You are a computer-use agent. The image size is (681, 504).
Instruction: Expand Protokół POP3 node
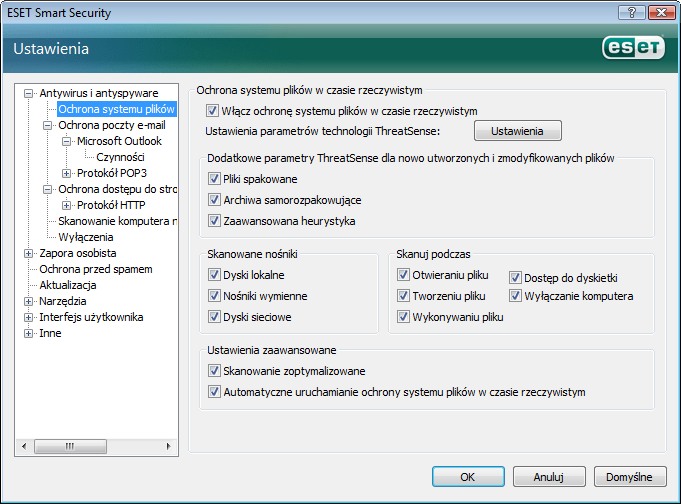(66, 173)
